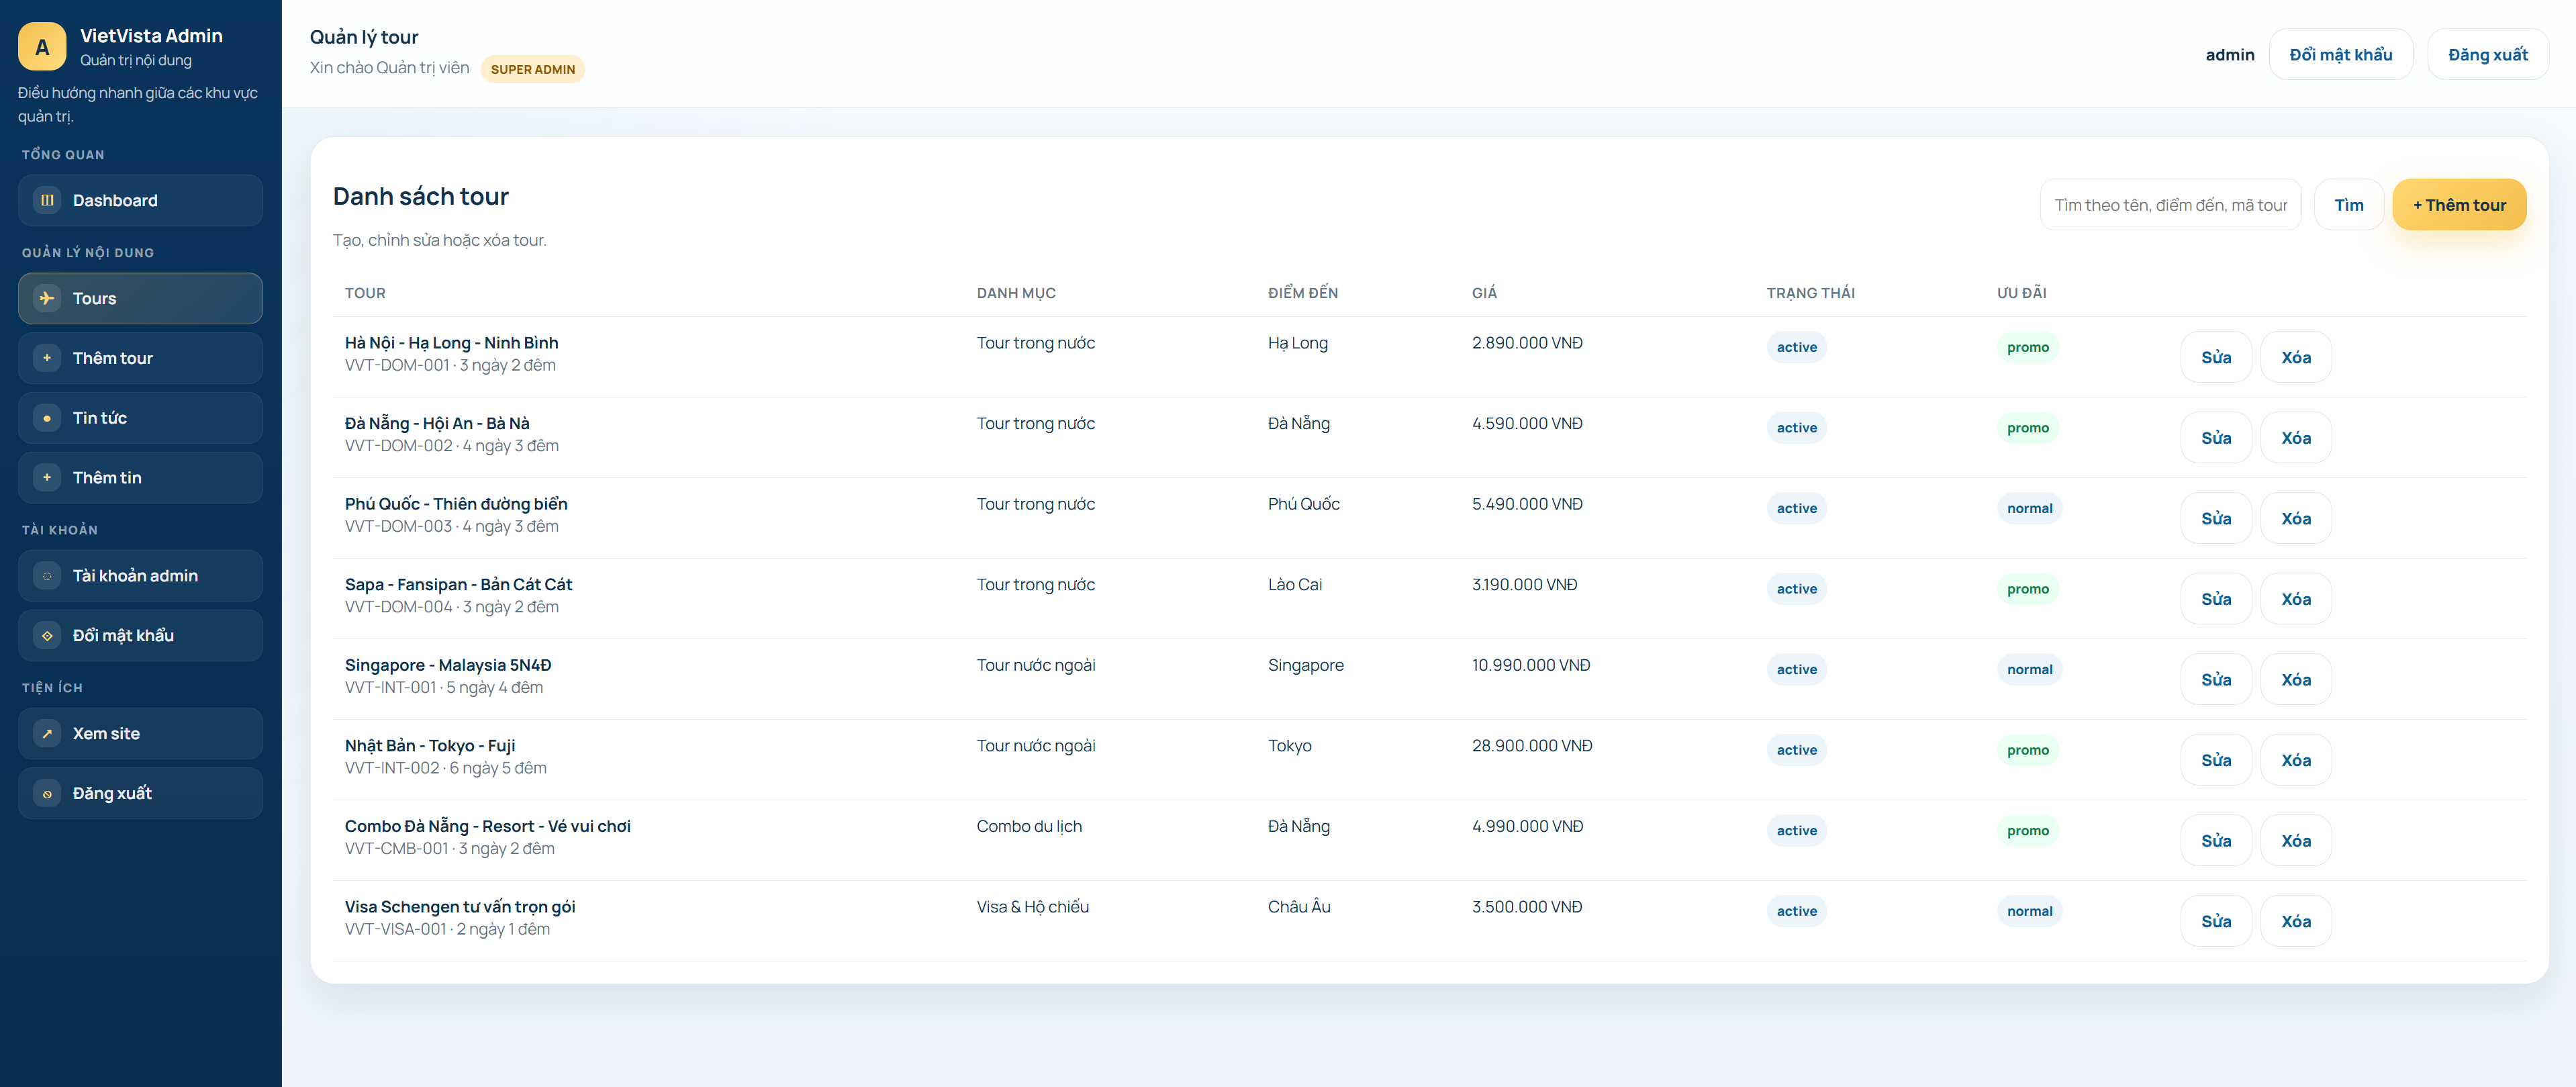The width and height of the screenshot is (2576, 1087).
Task: Click Sửa on the Phú Quốc tour row
Action: (x=2216, y=518)
